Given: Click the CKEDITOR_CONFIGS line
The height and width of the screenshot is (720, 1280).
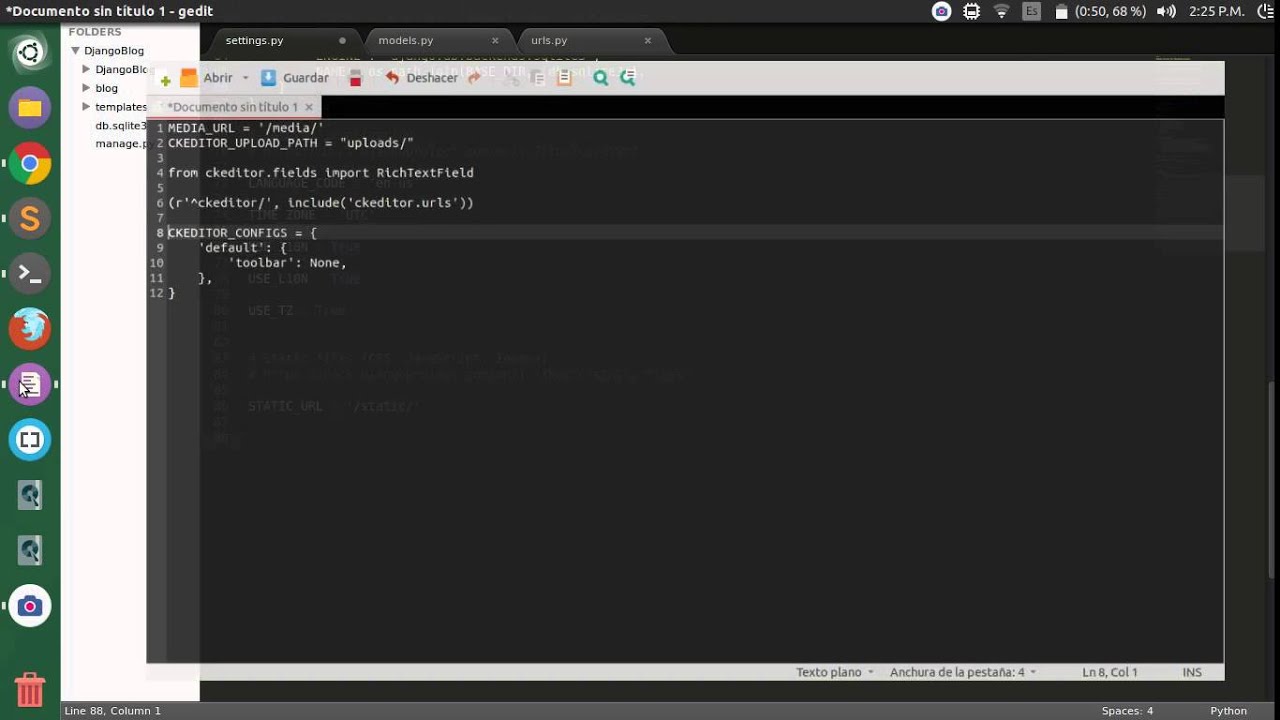Looking at the screenshot, I should point(242,233).
